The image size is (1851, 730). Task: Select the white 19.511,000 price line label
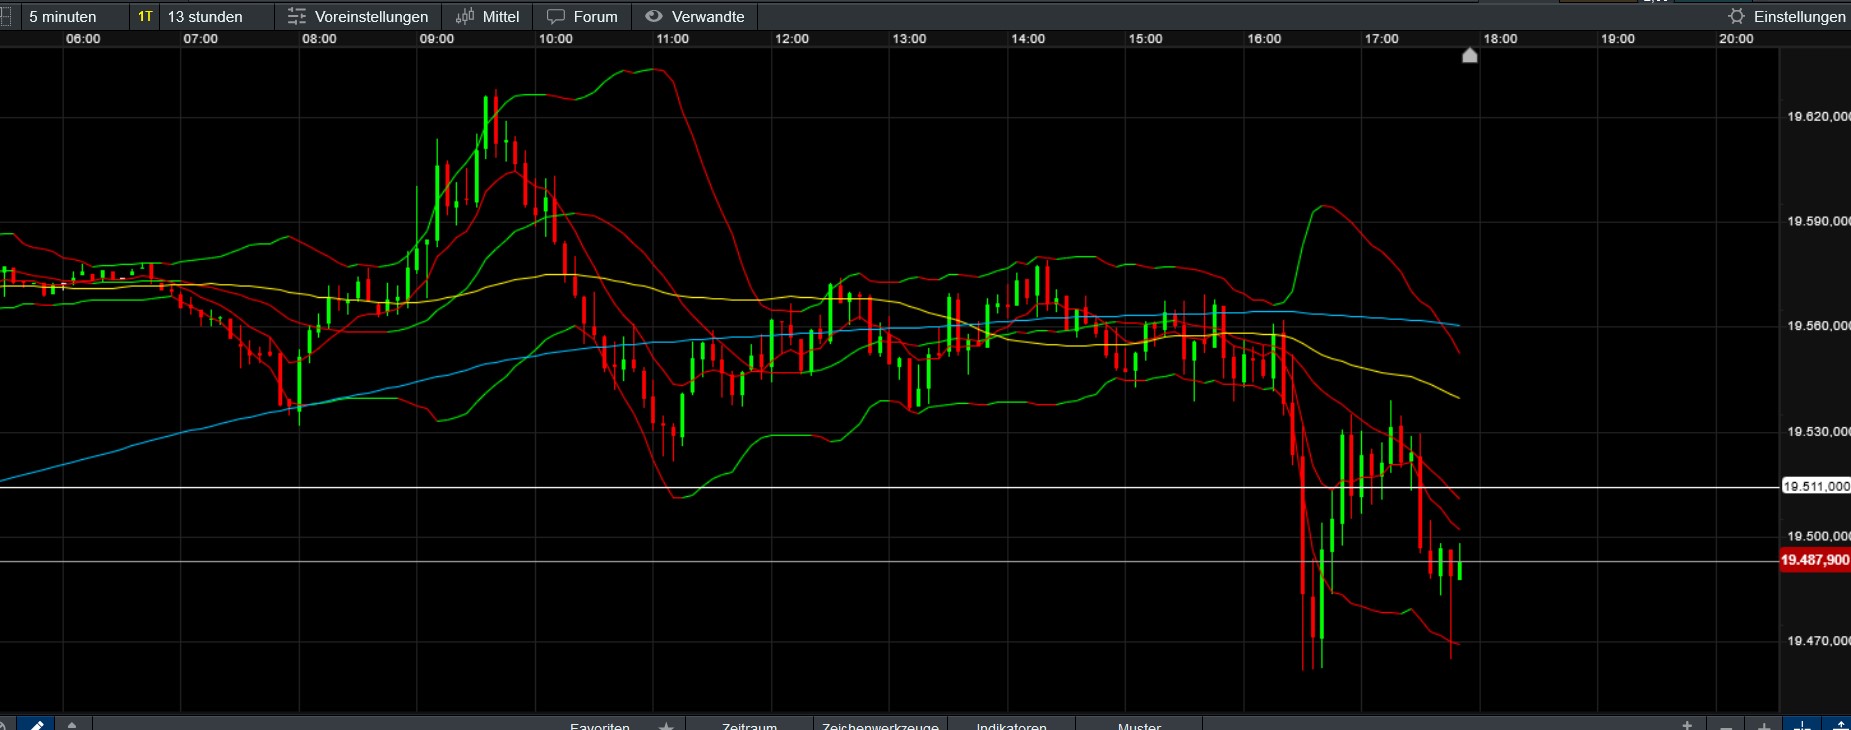1816,486
